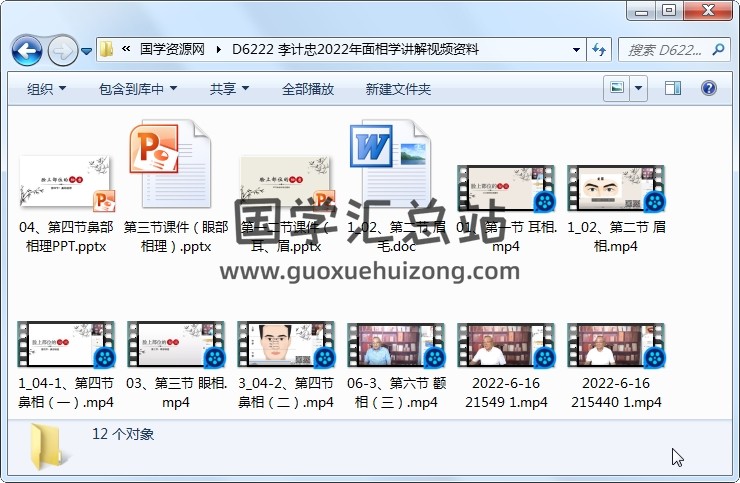Select the 第三节课件（眼部相理）.pptx PowerPoint icon
Viewport: 740px width, 483px height.
pyautogui.click(x=170, y=164)
